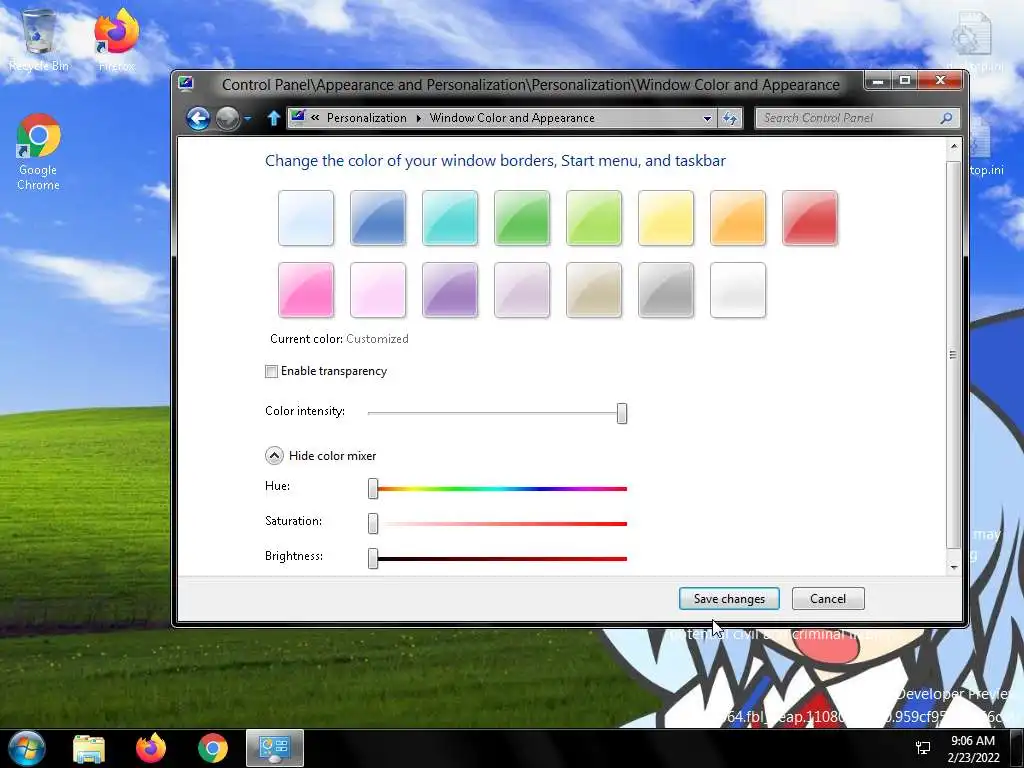Go up one level with the blue up arrow
The width and height of the screenshot is (1024, 768).
click(x=274, y=118)
